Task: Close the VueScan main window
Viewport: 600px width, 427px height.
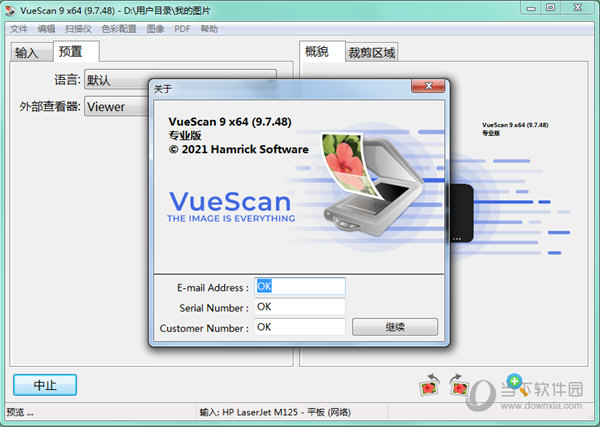Action: (x=578, y=8)
